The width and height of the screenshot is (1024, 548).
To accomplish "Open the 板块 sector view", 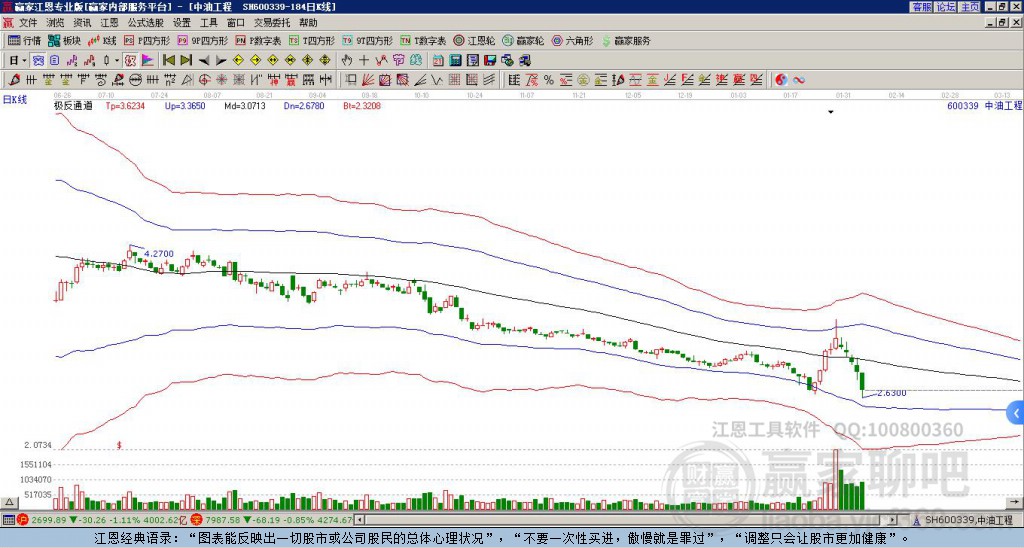I will (64, 40).
